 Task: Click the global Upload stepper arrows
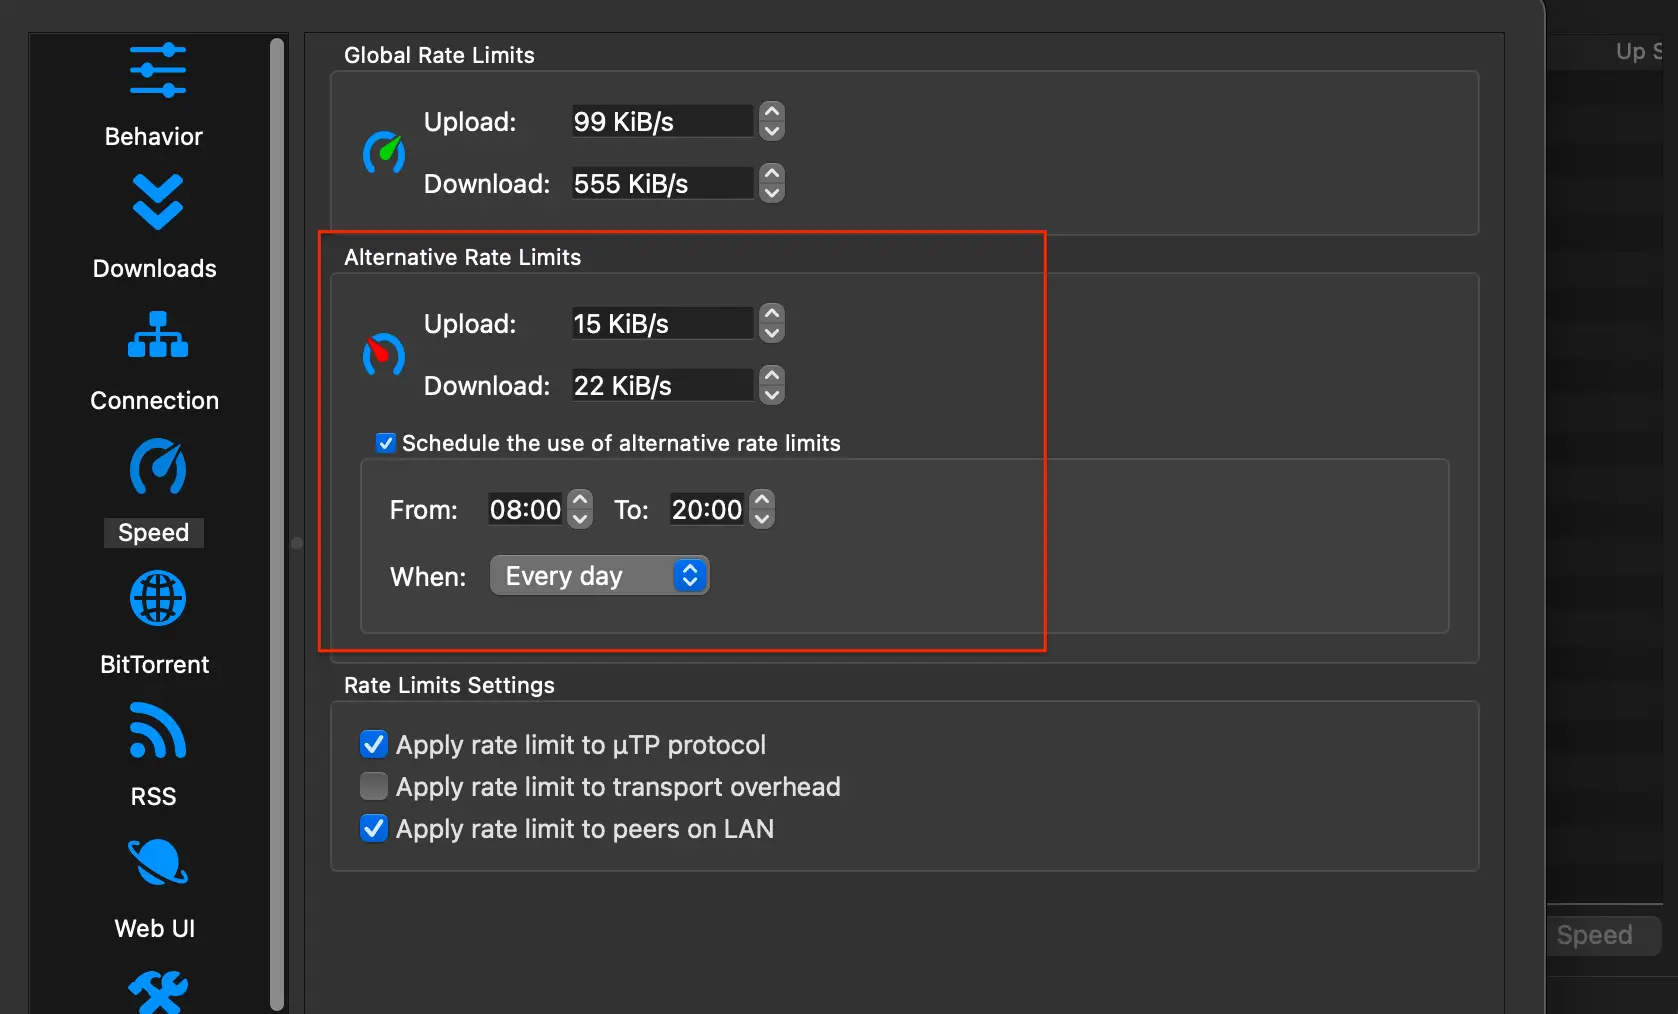pyautogui.click(x=772, y=122)
